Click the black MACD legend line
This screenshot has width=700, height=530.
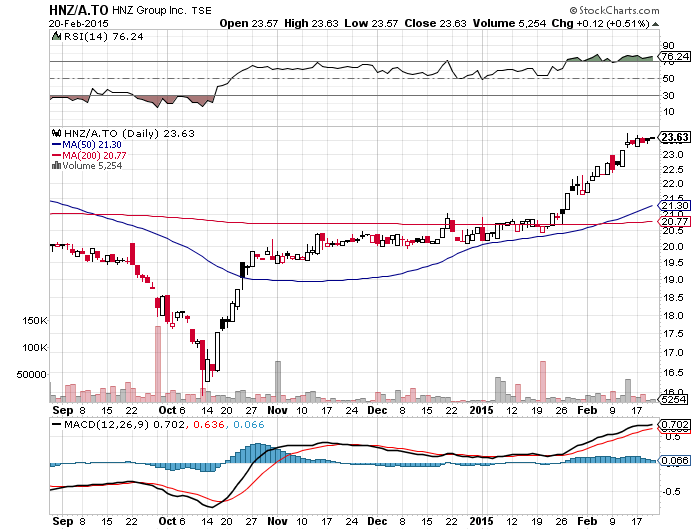point(56,424)
